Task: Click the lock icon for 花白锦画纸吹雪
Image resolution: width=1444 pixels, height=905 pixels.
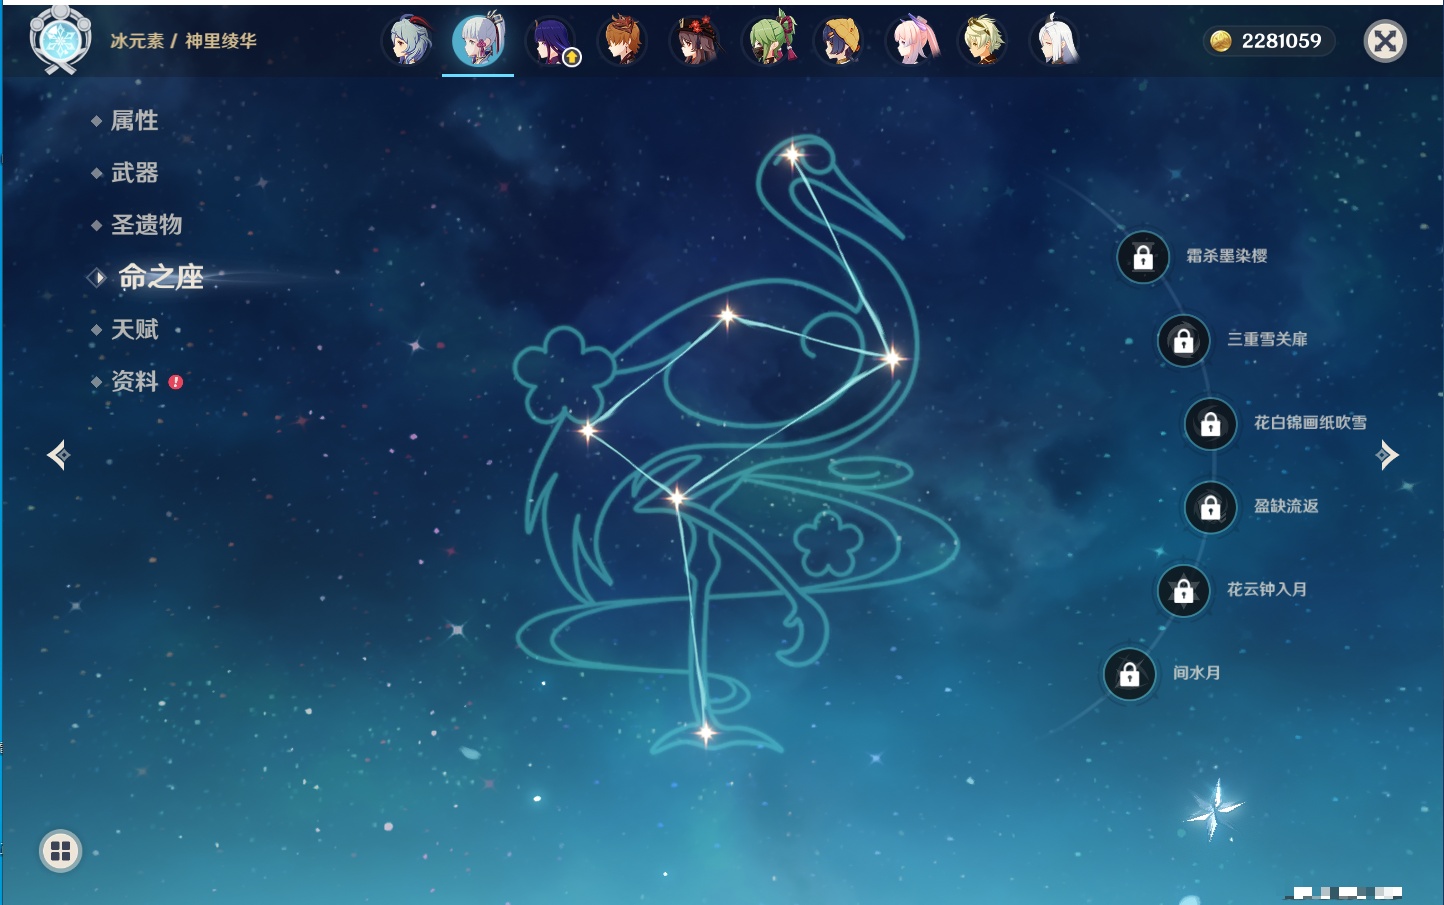Action: (x=1211, y=424)
